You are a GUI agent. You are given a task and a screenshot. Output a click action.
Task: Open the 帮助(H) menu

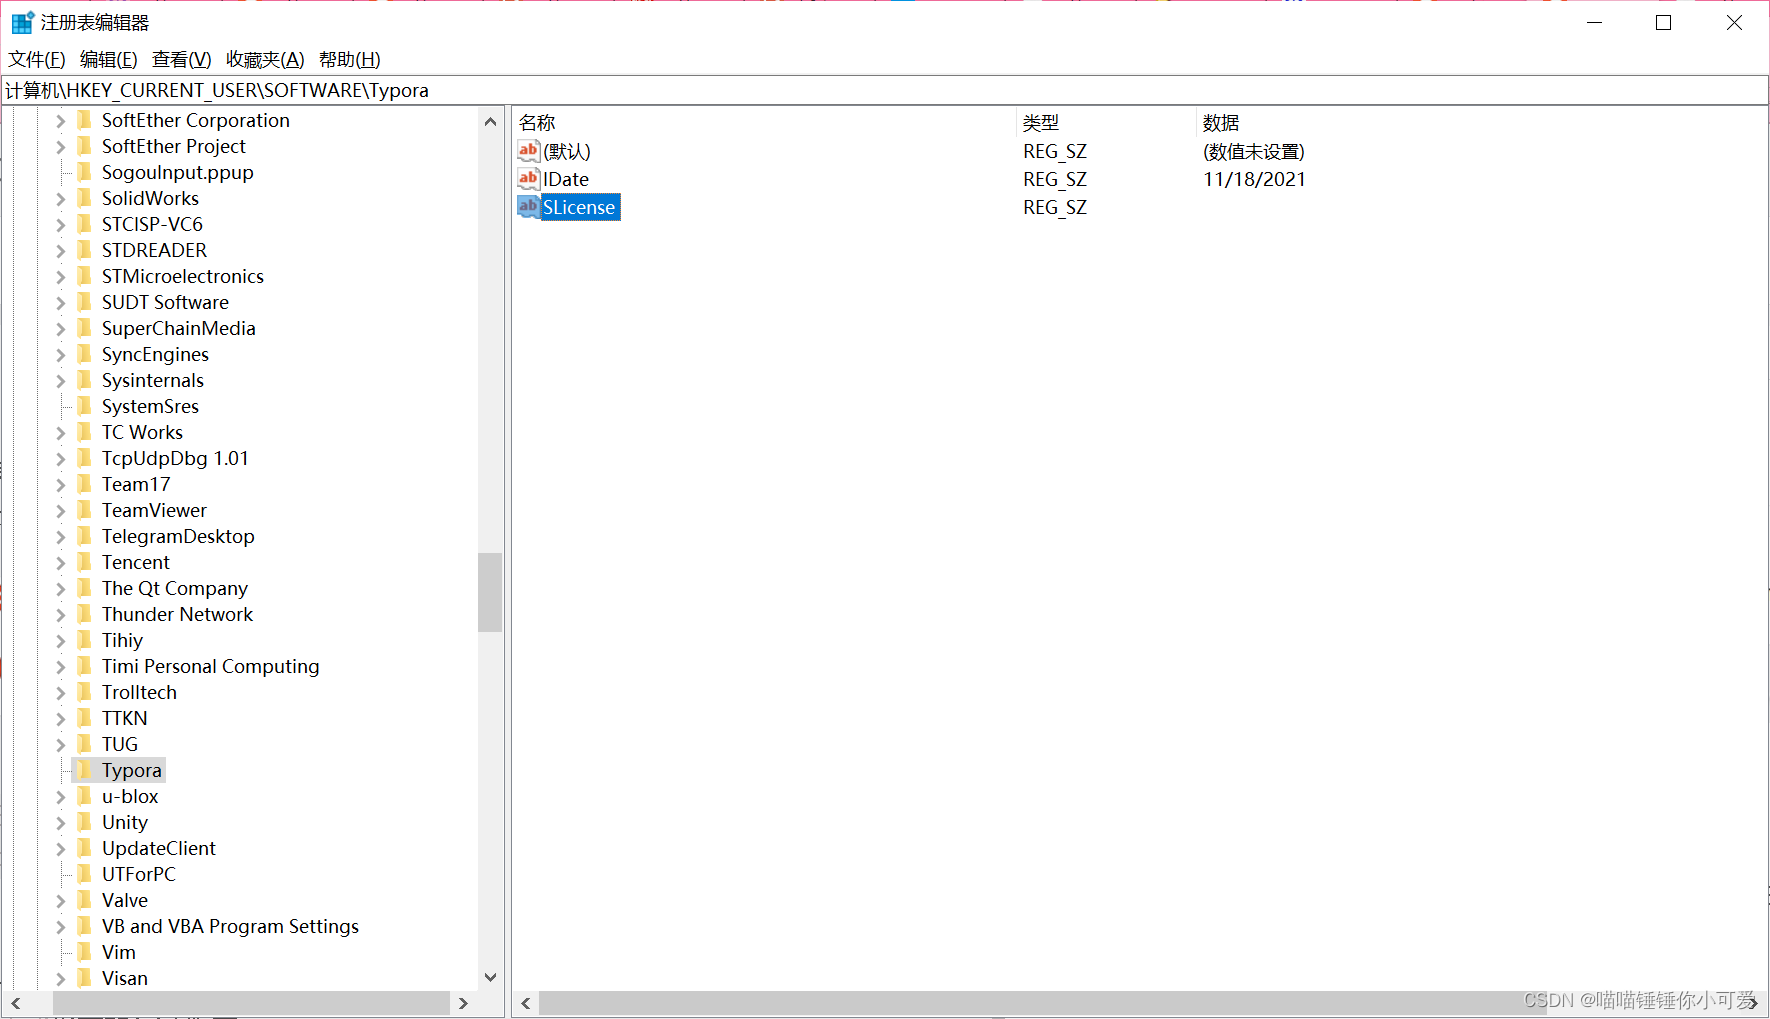click(x=350, y=59)
